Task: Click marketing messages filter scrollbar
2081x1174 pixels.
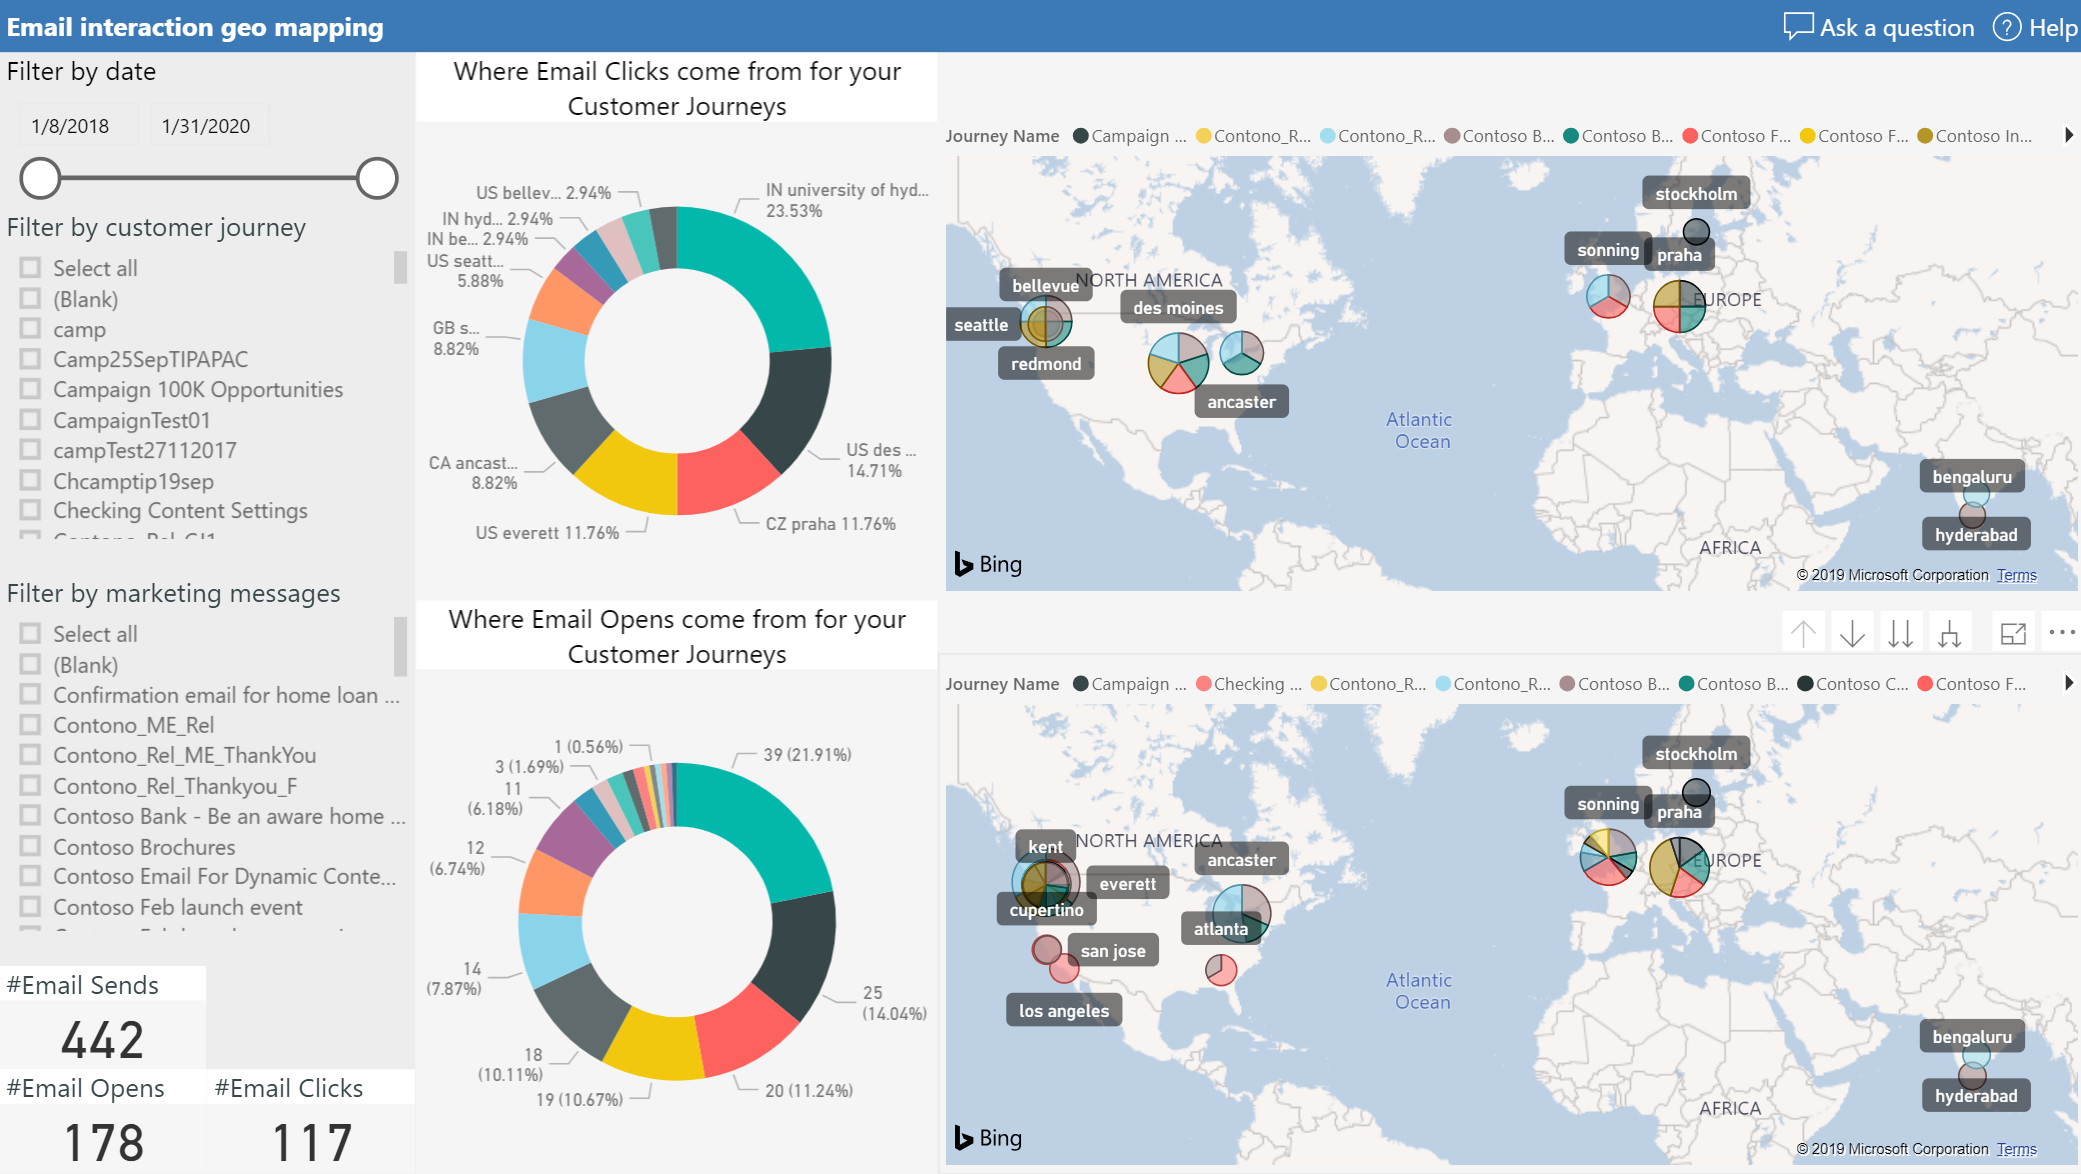Action: tap(400, 646)
